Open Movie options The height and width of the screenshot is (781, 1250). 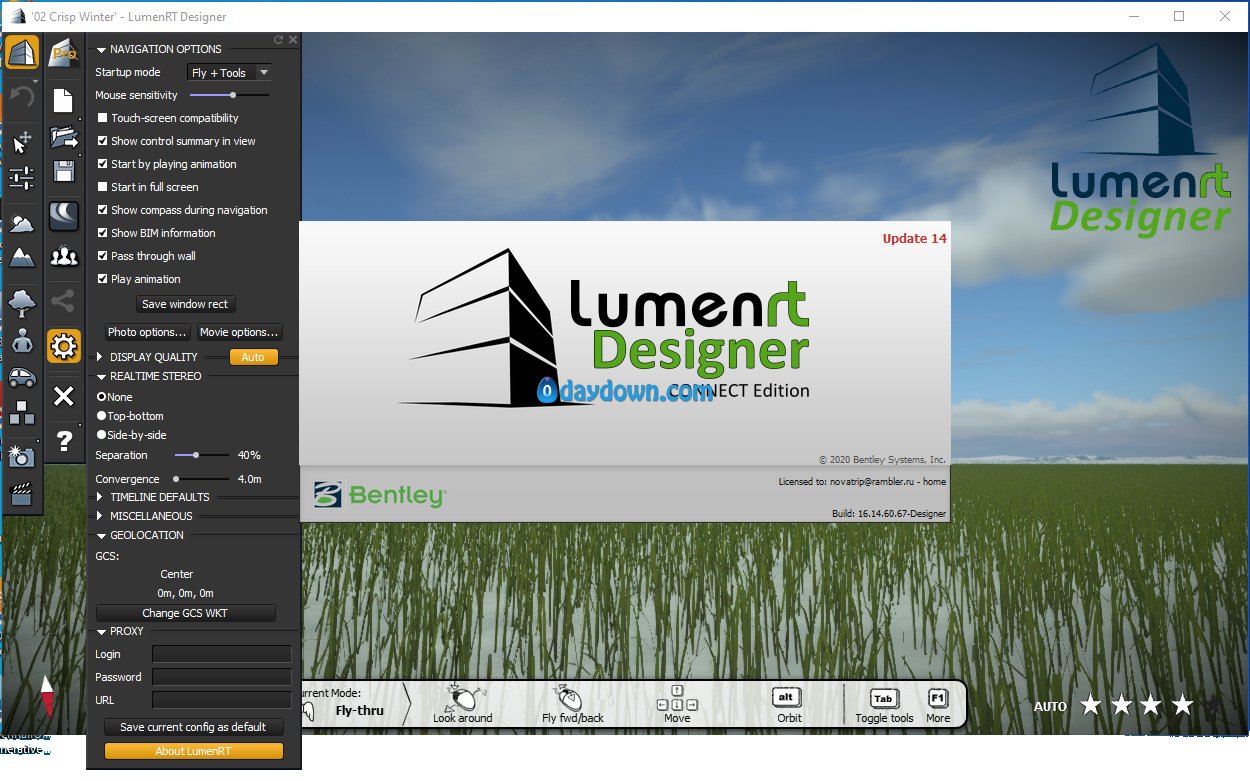pyautogui.click(x=239, y=332)
